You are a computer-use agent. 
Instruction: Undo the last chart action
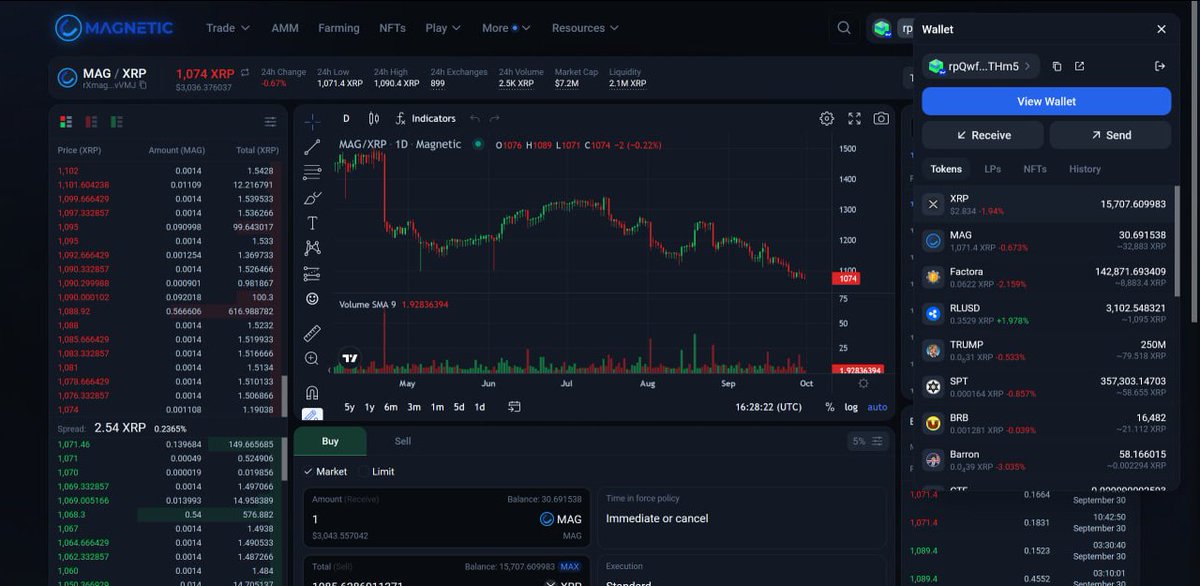pyautogui.click(x=476, y=119)
